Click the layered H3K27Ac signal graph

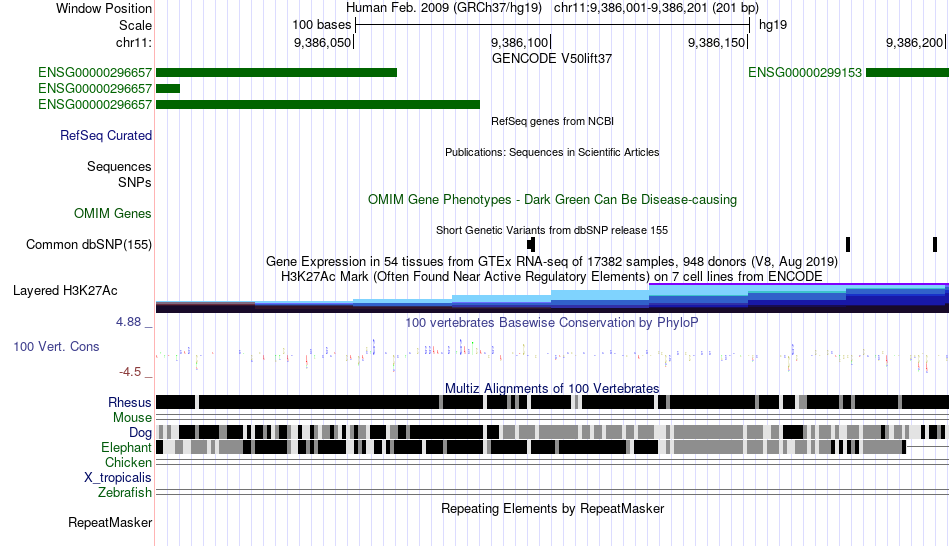pos(552,298)
